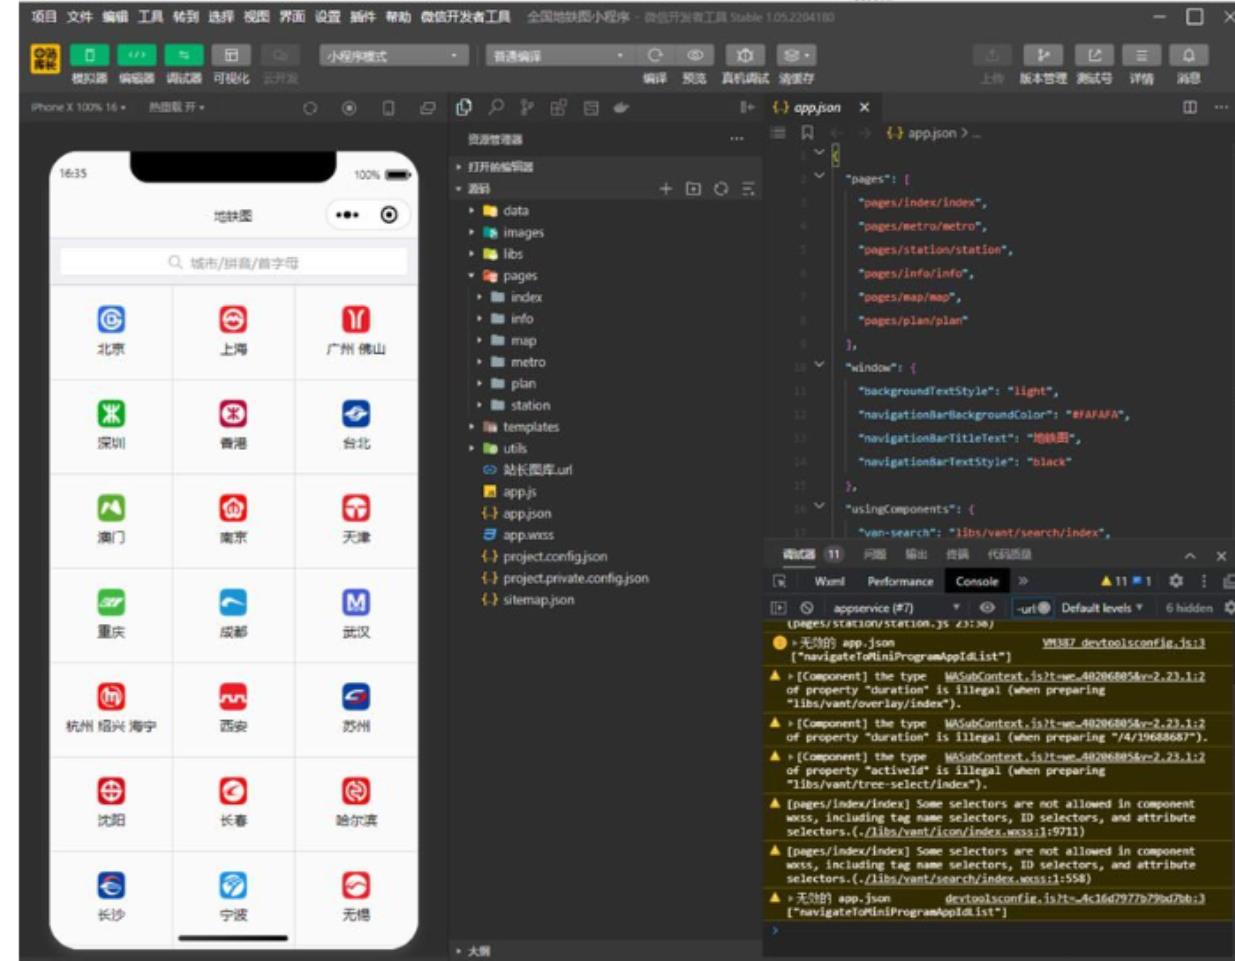The height and width of the screenshot is (961, 1235).
Task: Open the Default levels dropdown
Action: click(x=1101, y=608)
